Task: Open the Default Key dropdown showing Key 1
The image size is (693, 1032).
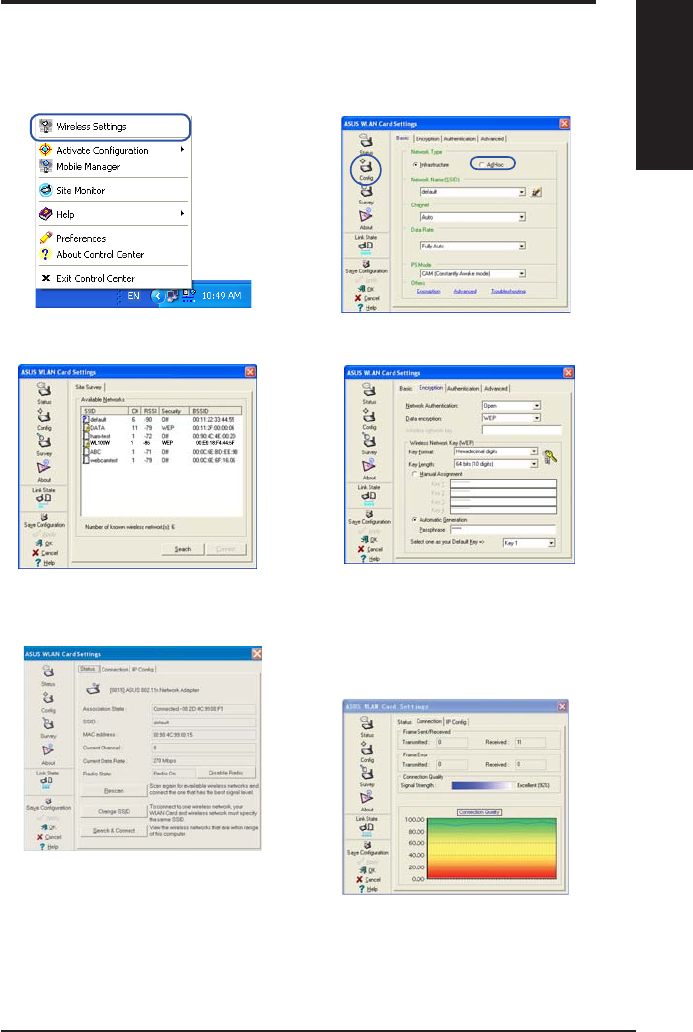Action: [529, 543]
